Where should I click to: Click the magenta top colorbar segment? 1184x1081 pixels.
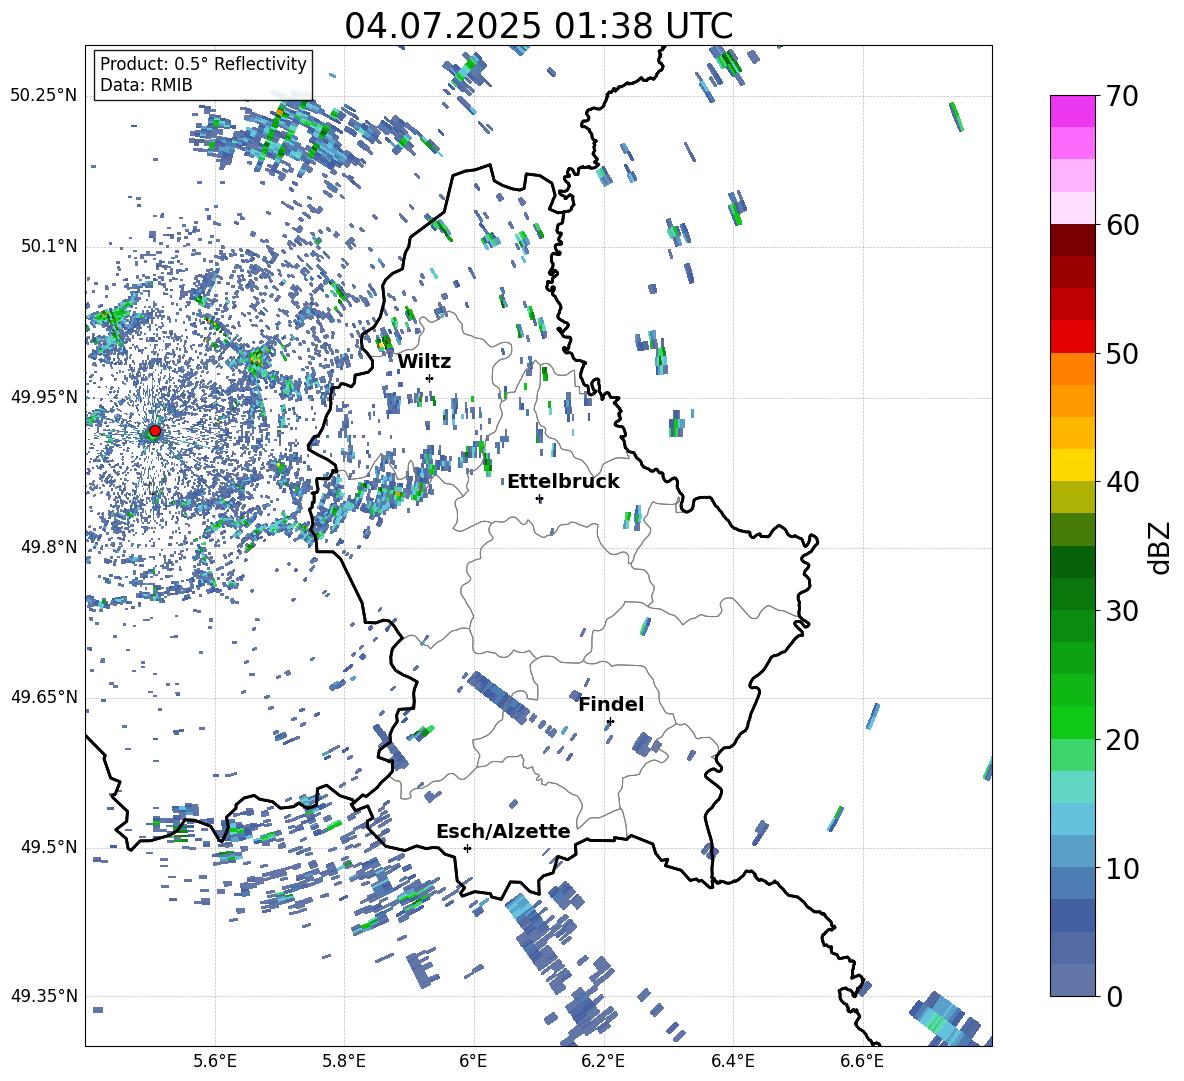[1072, 111]
